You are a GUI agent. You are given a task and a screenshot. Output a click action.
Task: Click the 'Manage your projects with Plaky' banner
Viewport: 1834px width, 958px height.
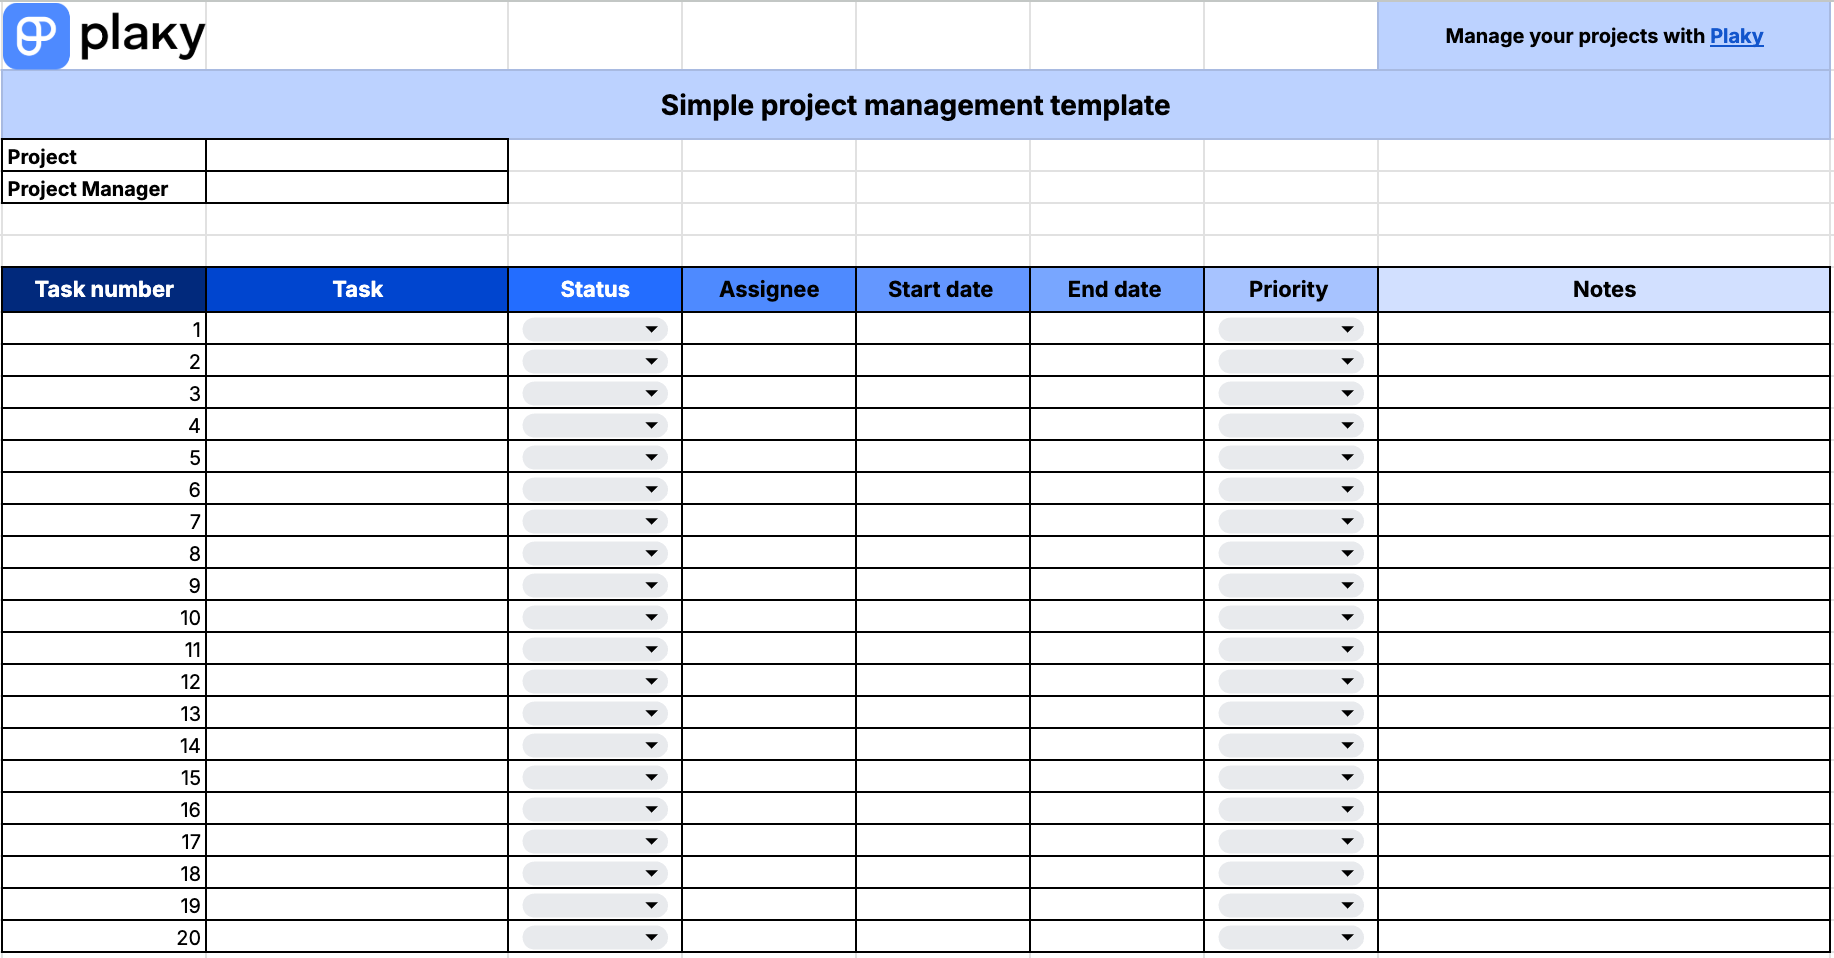[1603, 36]
